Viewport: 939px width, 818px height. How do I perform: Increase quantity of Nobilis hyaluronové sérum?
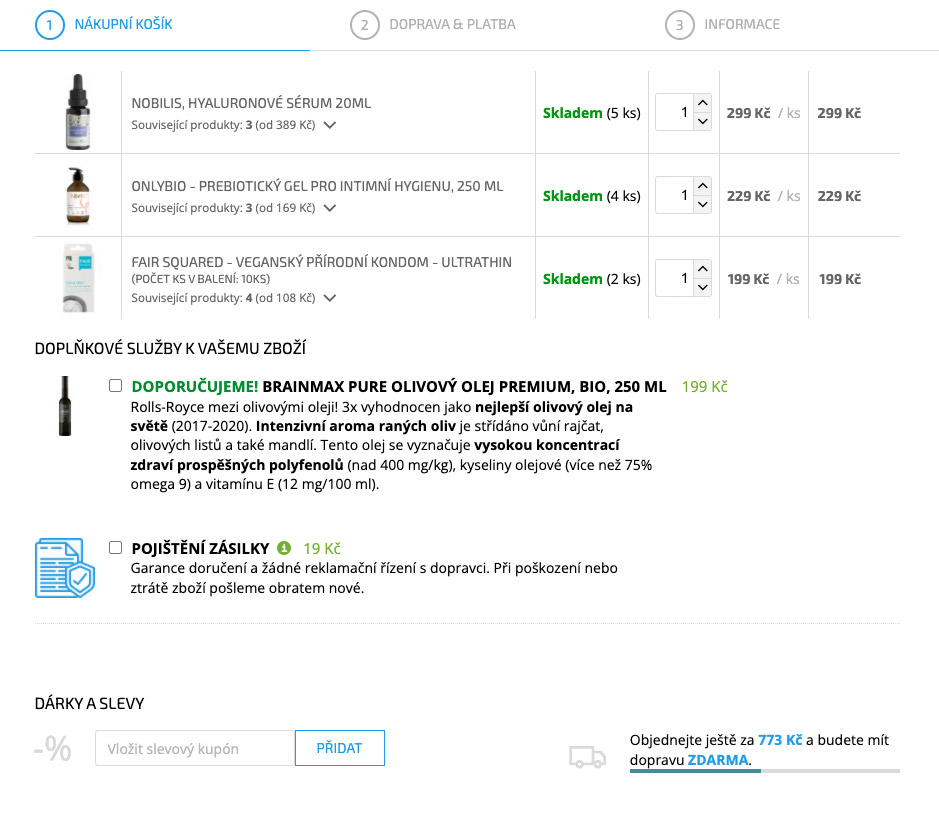click(703, 103)
